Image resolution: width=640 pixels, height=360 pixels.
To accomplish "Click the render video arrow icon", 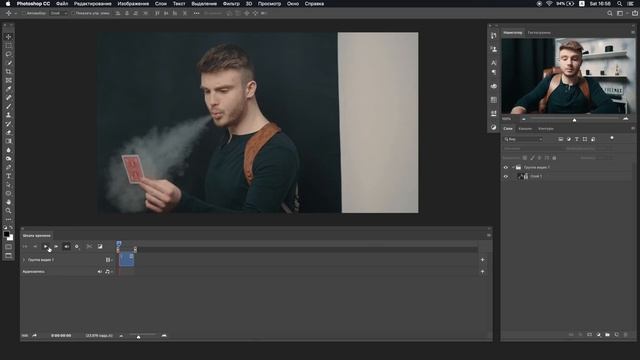I will click(x=34, y=336).
